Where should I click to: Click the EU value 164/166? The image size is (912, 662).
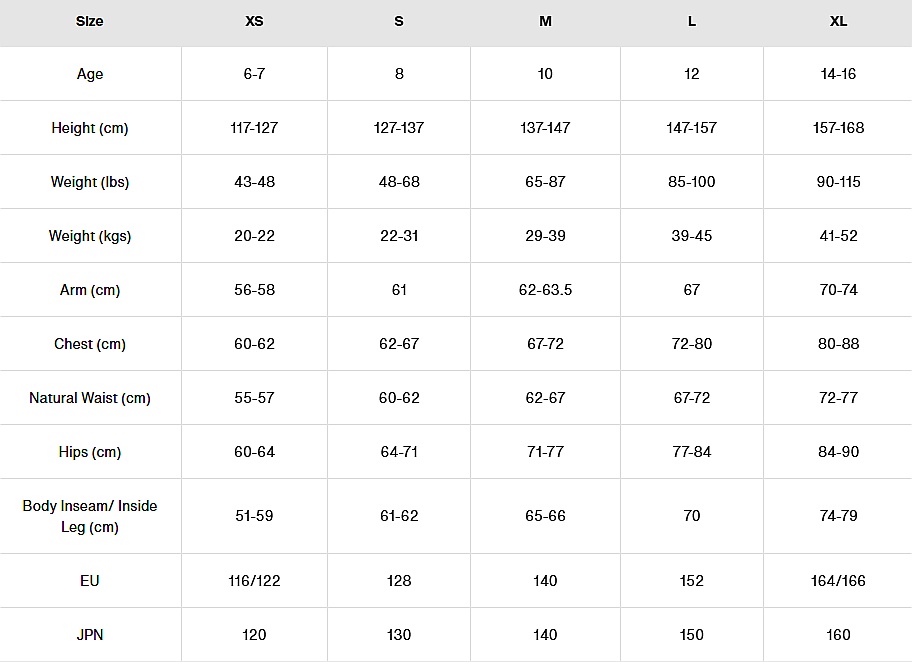coord(838,580)
